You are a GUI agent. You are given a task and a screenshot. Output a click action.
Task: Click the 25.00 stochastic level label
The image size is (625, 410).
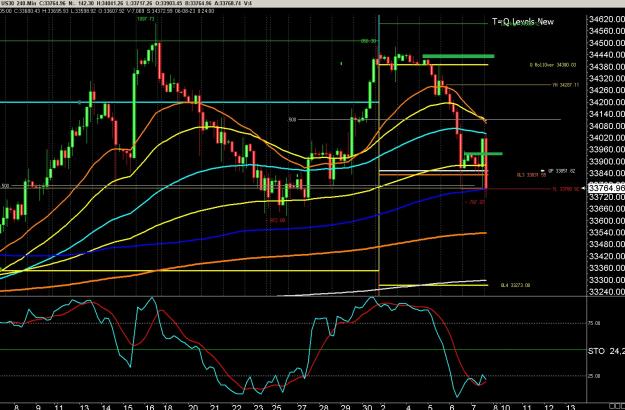pyautogui.click(x=595, y=376)
